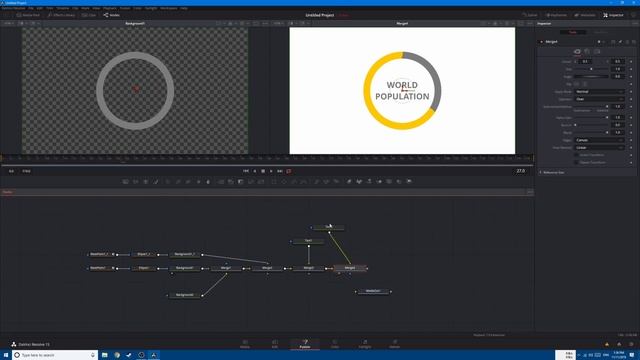Select the Text1 node
The image size is (640, 360).
coord(308,241)
